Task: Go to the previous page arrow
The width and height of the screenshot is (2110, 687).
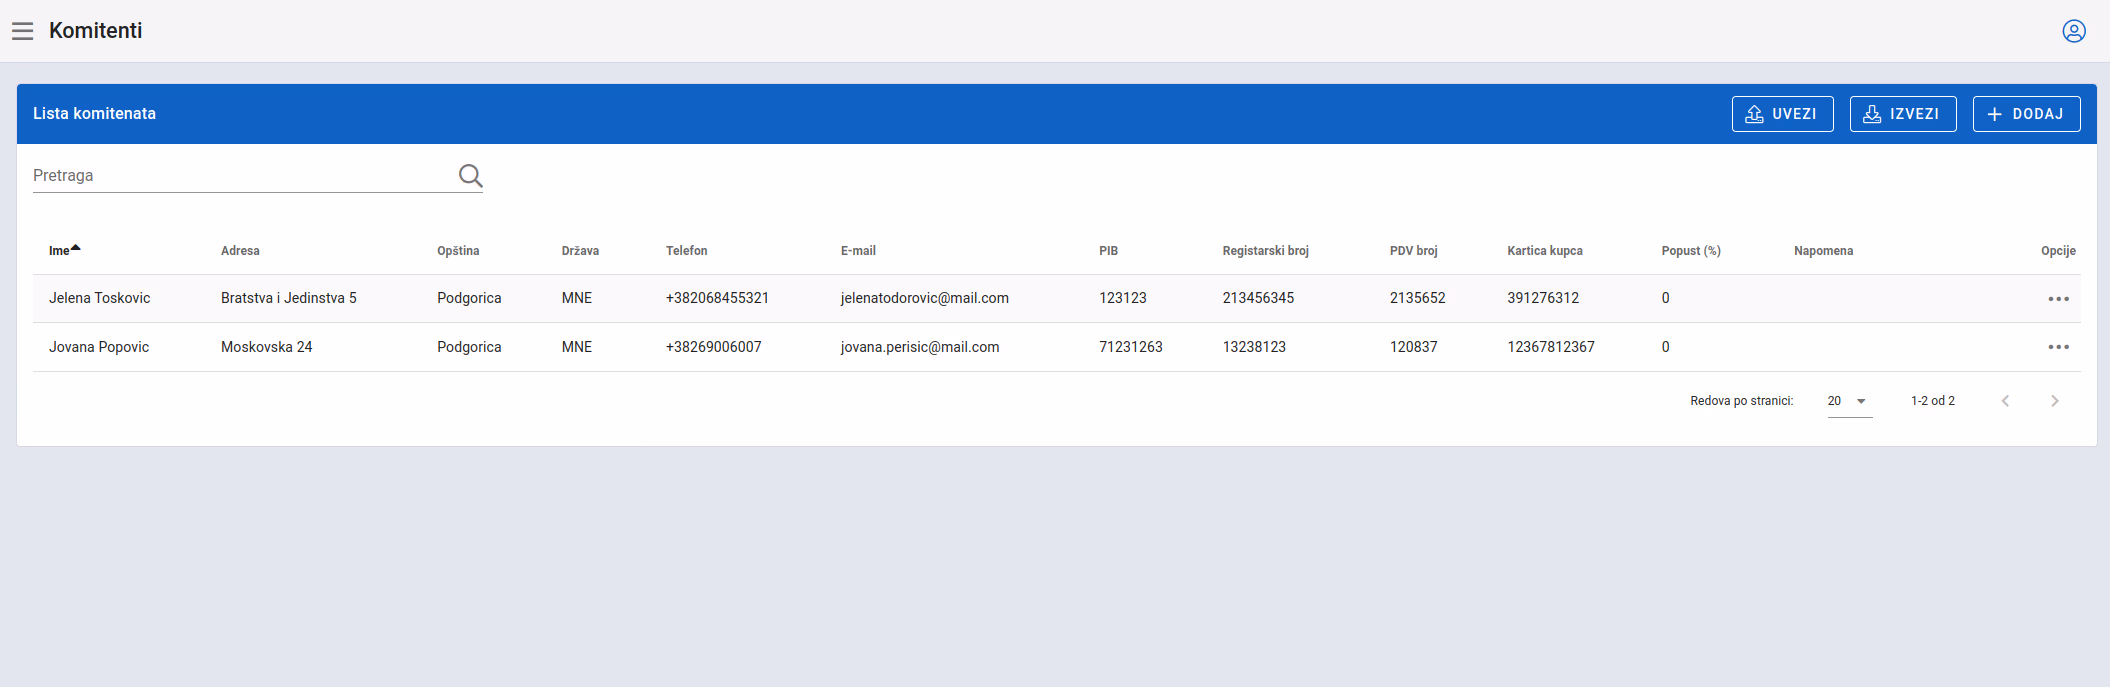Action: click(x=2005, y=401)
